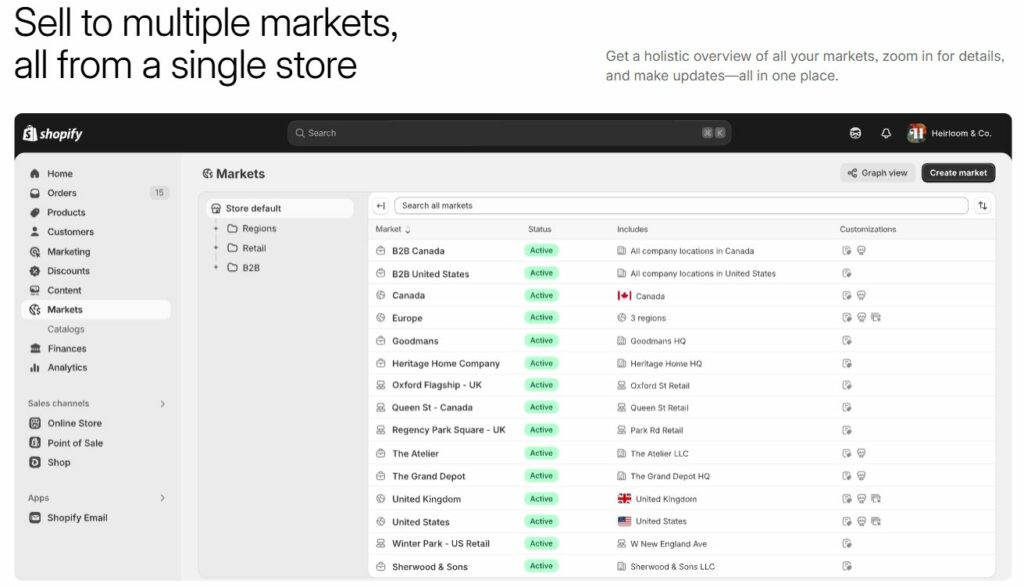Click the United Kingdom row's last customization icon
The width and height of the screenshot is (1024, 587).
click(876, 498)
